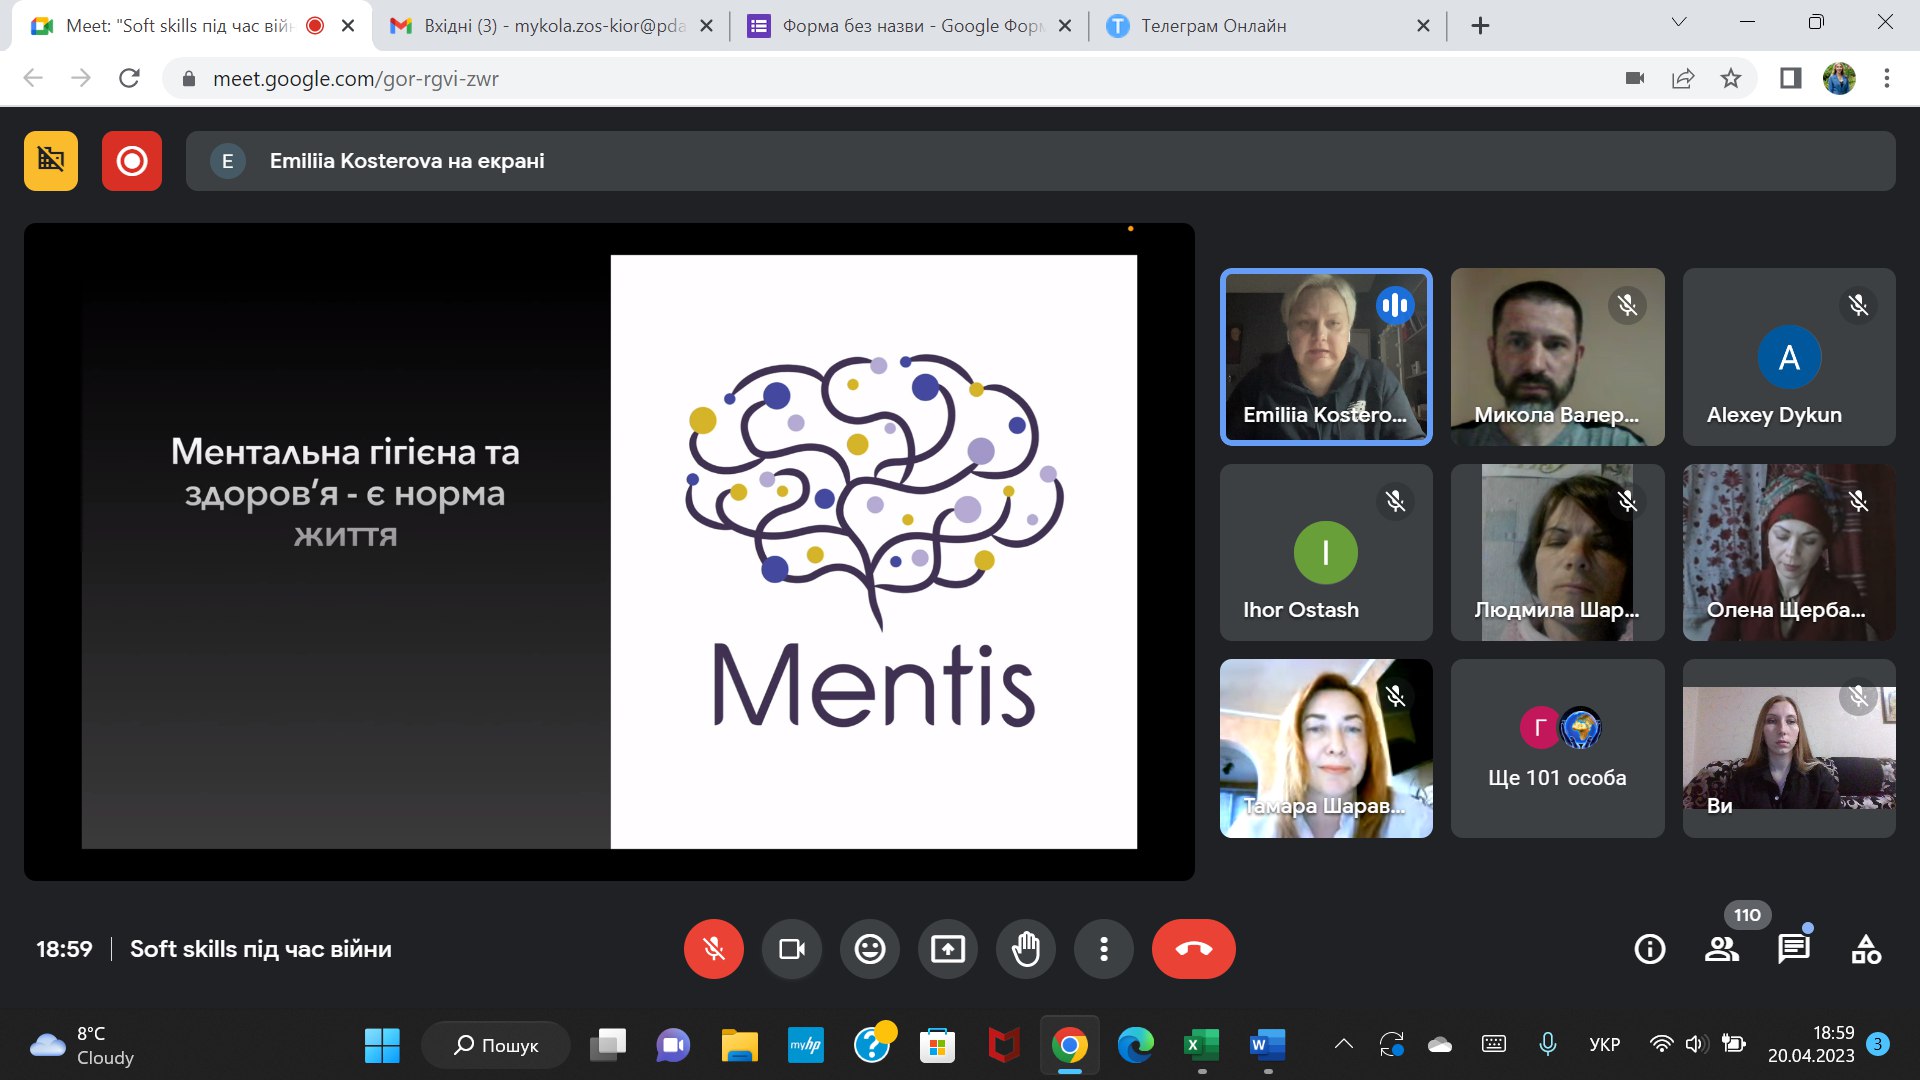Open Excel from taskbar
Screen dimensions: 1920x1080
(x=1201, y=1045)
